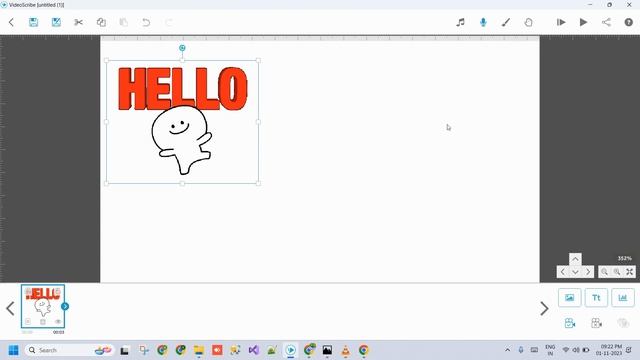Viewport: 640px width, 360px height.
Task: Fit the canvas to screen
Action: [629, 272]
